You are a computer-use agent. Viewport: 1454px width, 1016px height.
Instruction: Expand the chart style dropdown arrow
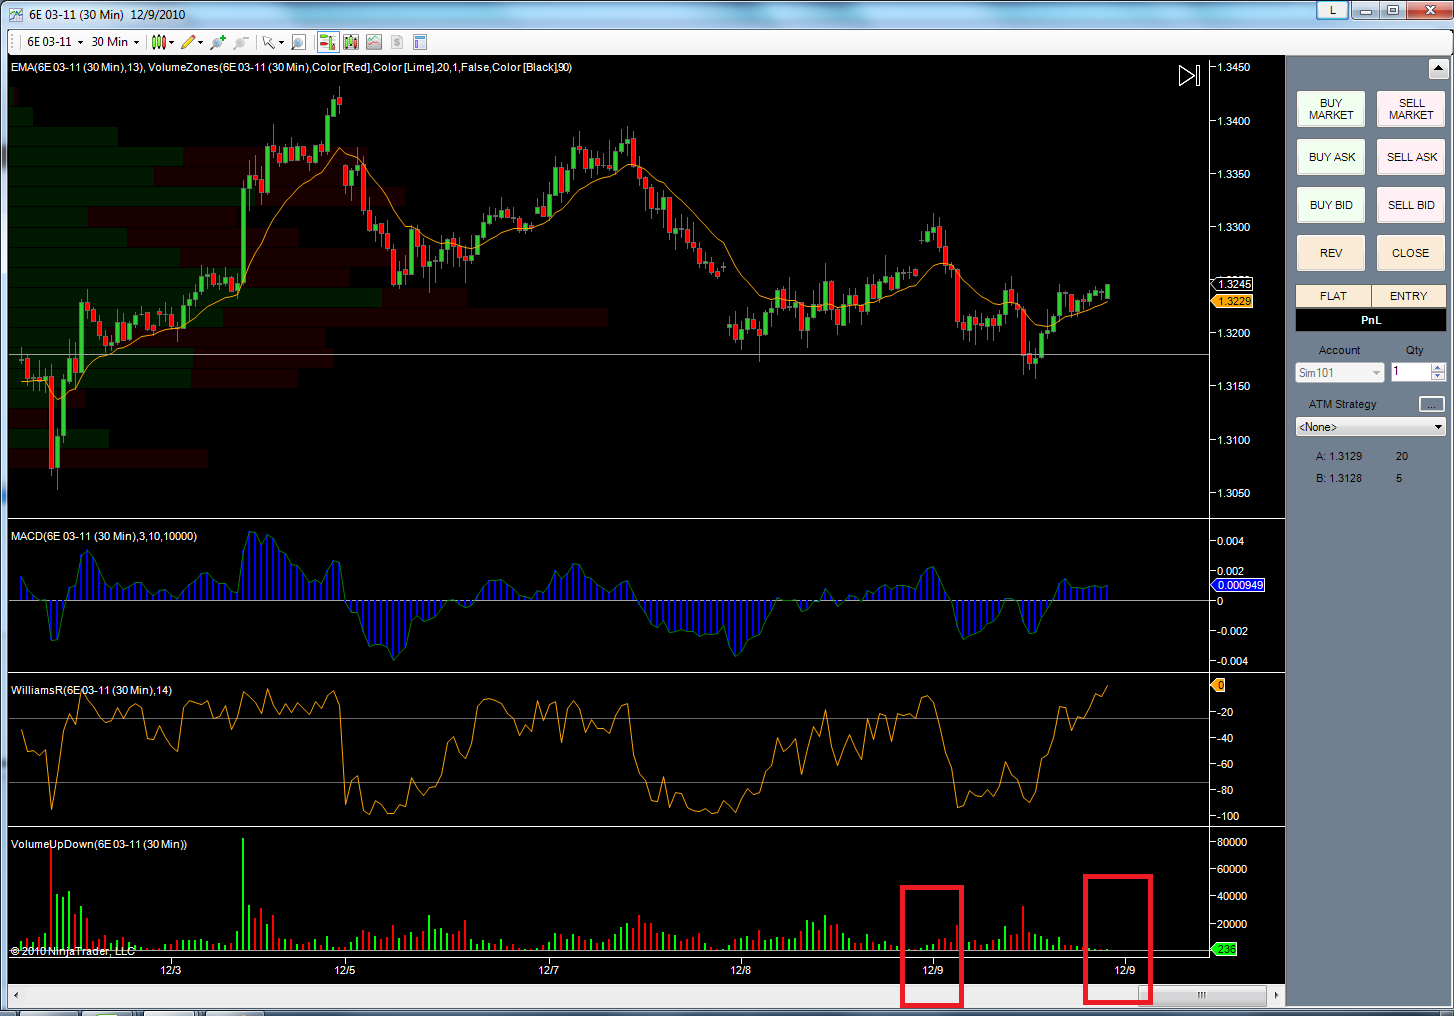click(172, 42)
